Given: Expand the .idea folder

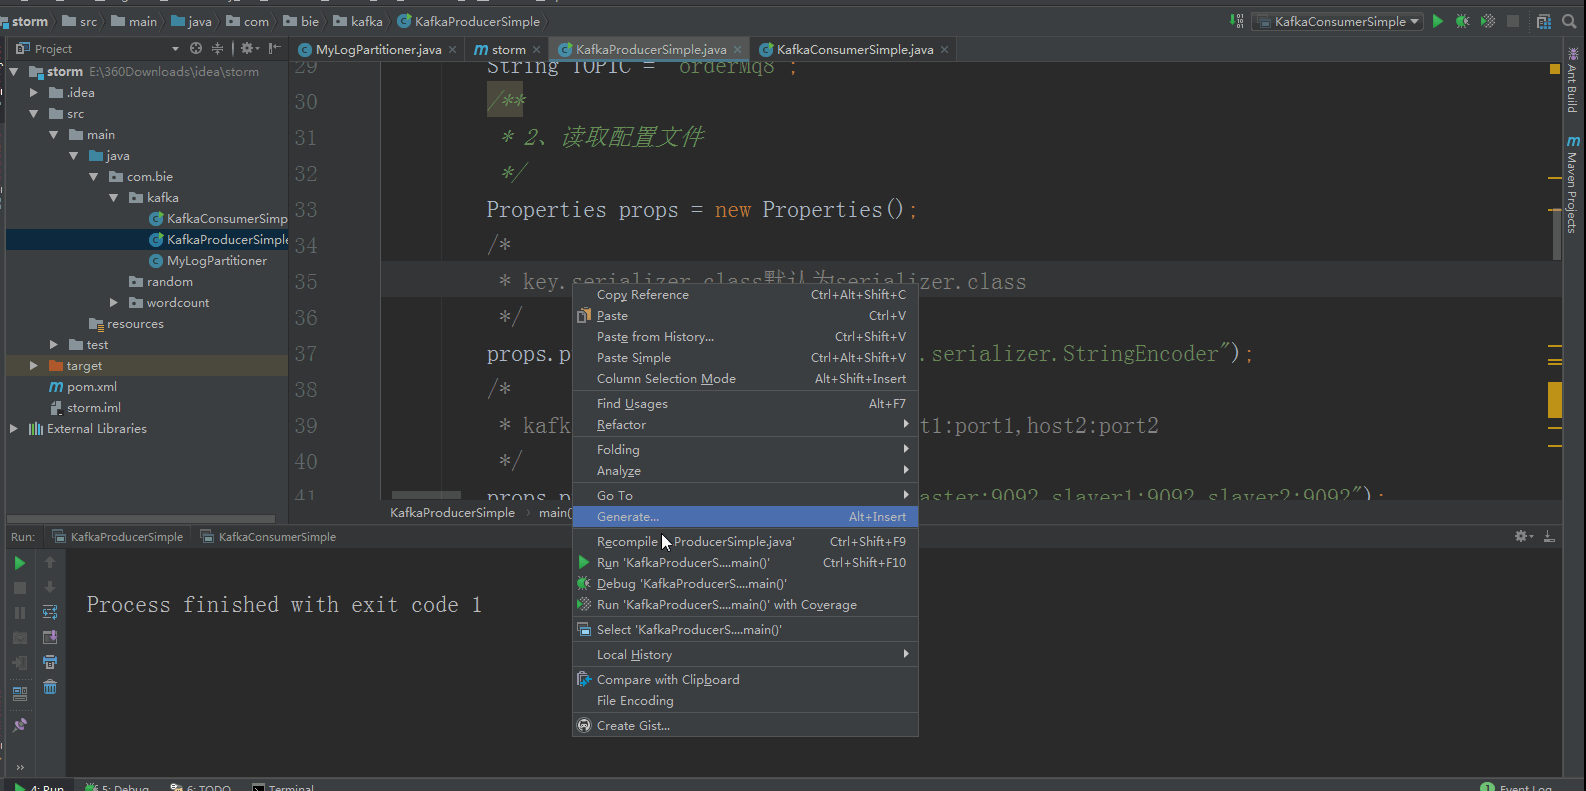Looking at the screenshot, I should coord(34,93).
